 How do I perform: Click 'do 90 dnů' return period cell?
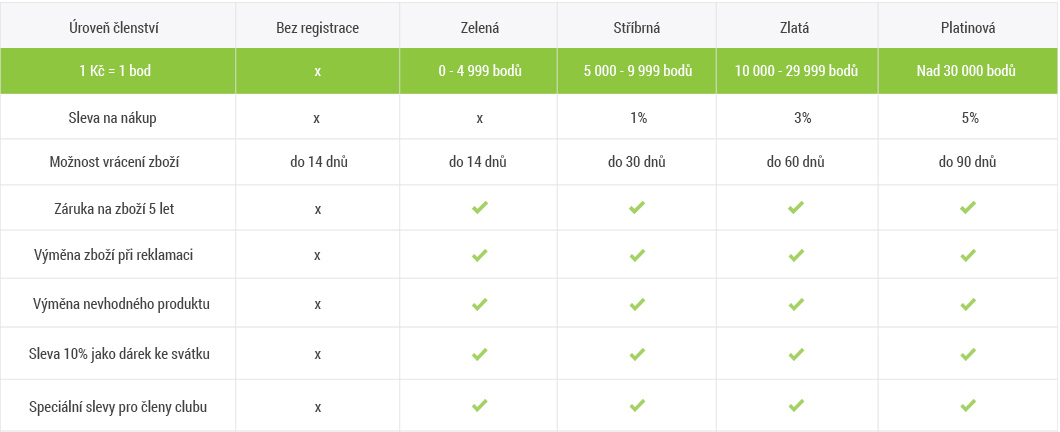click(967, 162)
